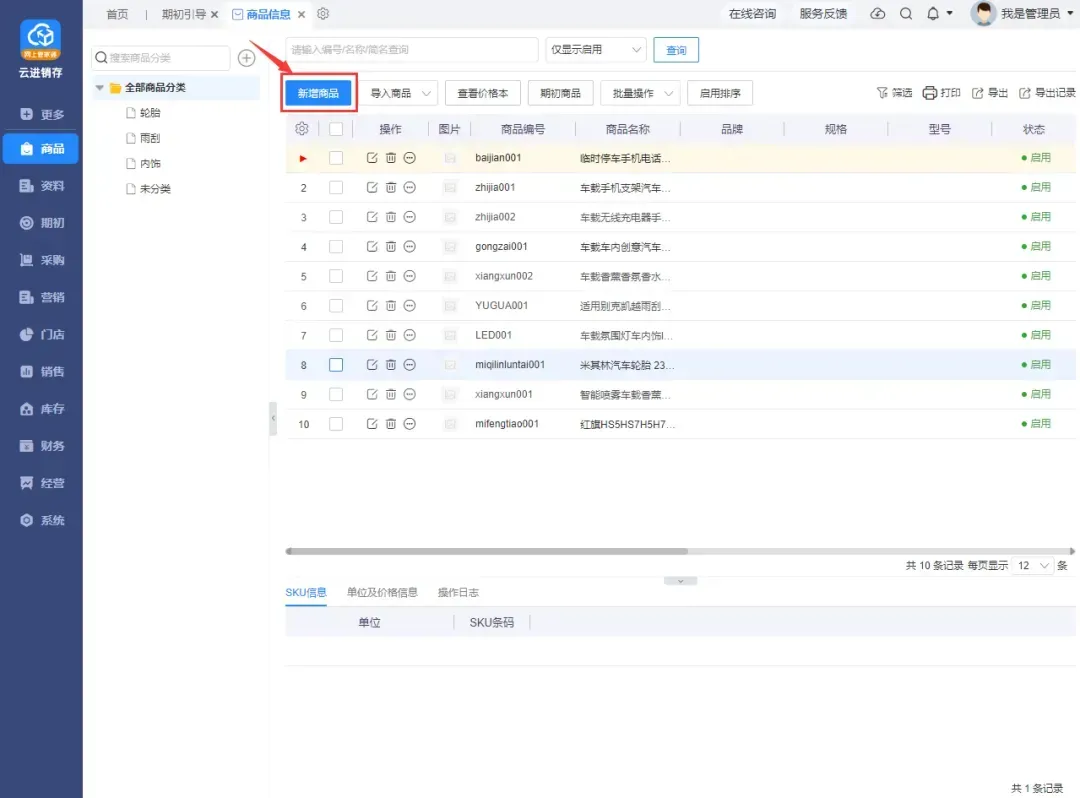Open the per-page count dropdown showing 12
This screenshot has height=798, width=1080.
(x=1032, y=565)
